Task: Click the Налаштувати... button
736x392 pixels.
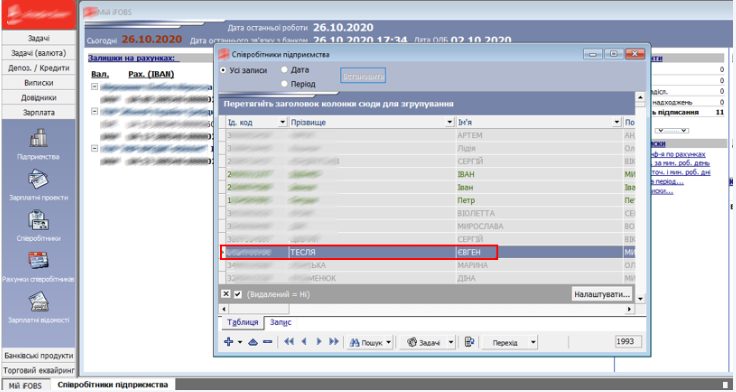Action: point(602,294)
